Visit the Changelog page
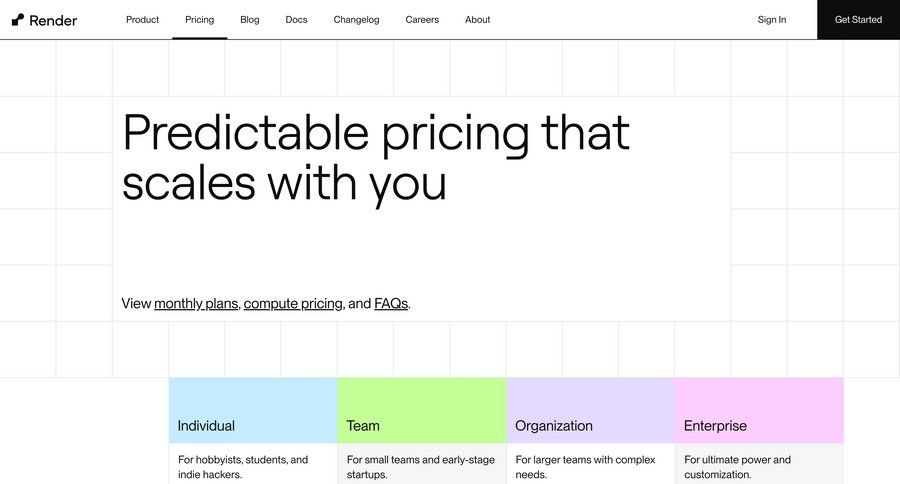The image size is (900, 484). click(356, 20)
